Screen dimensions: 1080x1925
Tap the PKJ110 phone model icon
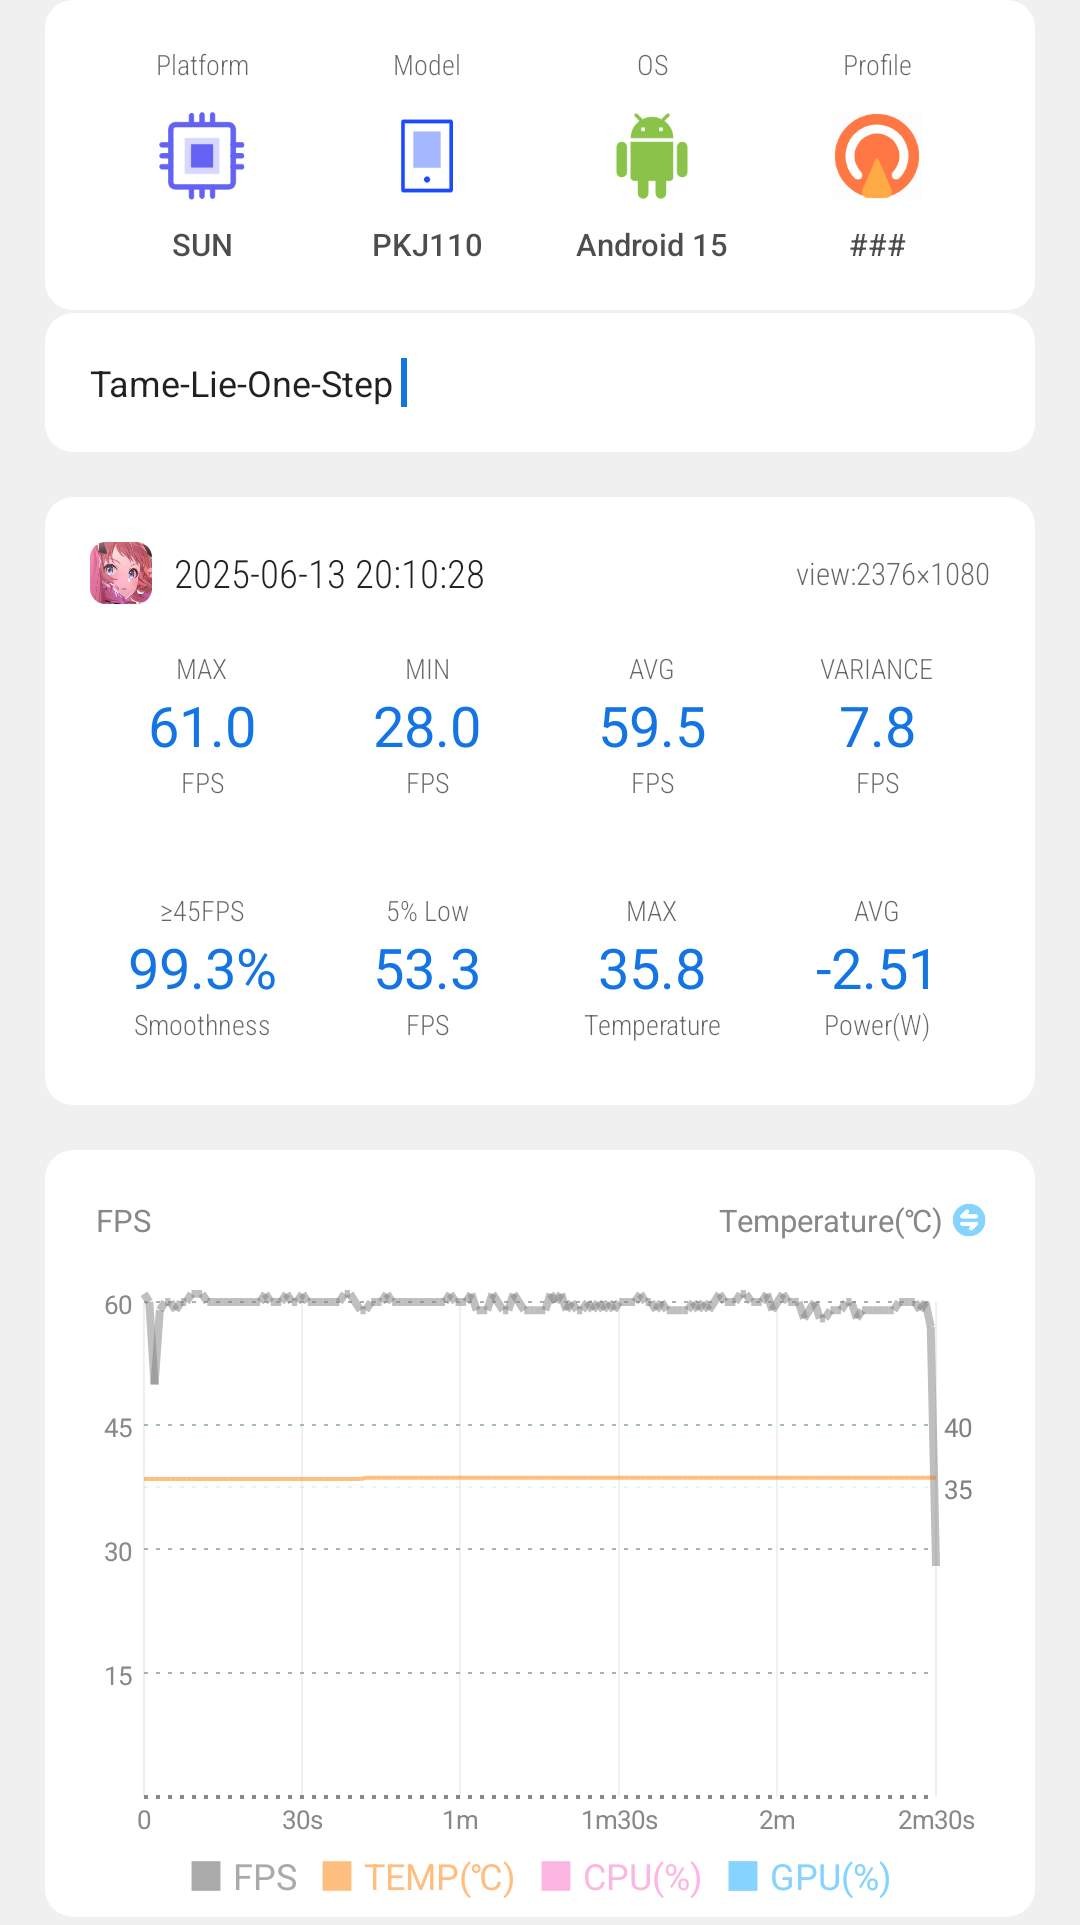point(427,156)
